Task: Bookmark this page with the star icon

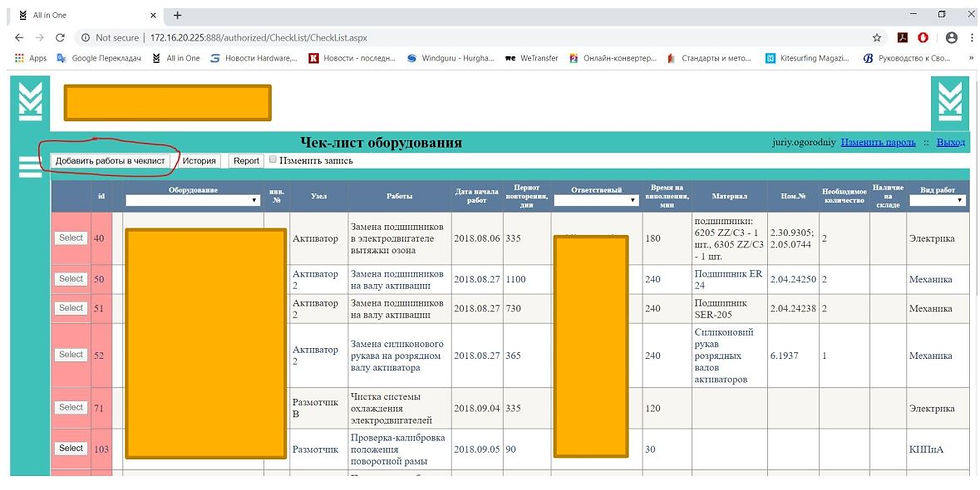Action: 877,38
